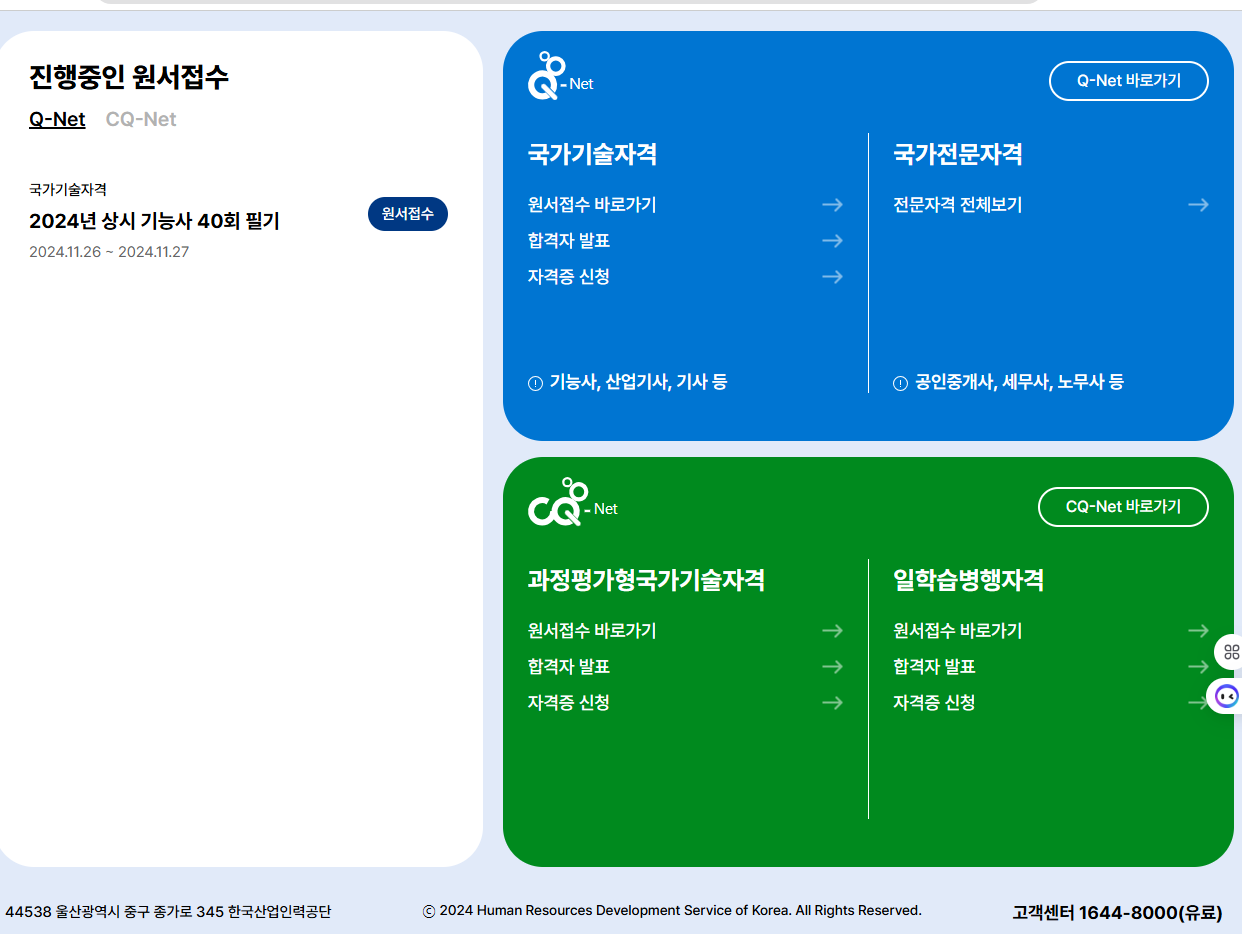Click the 국가전문자격 heading
This screenshot has height=934, width=1242.
click(x=958, y=154)
